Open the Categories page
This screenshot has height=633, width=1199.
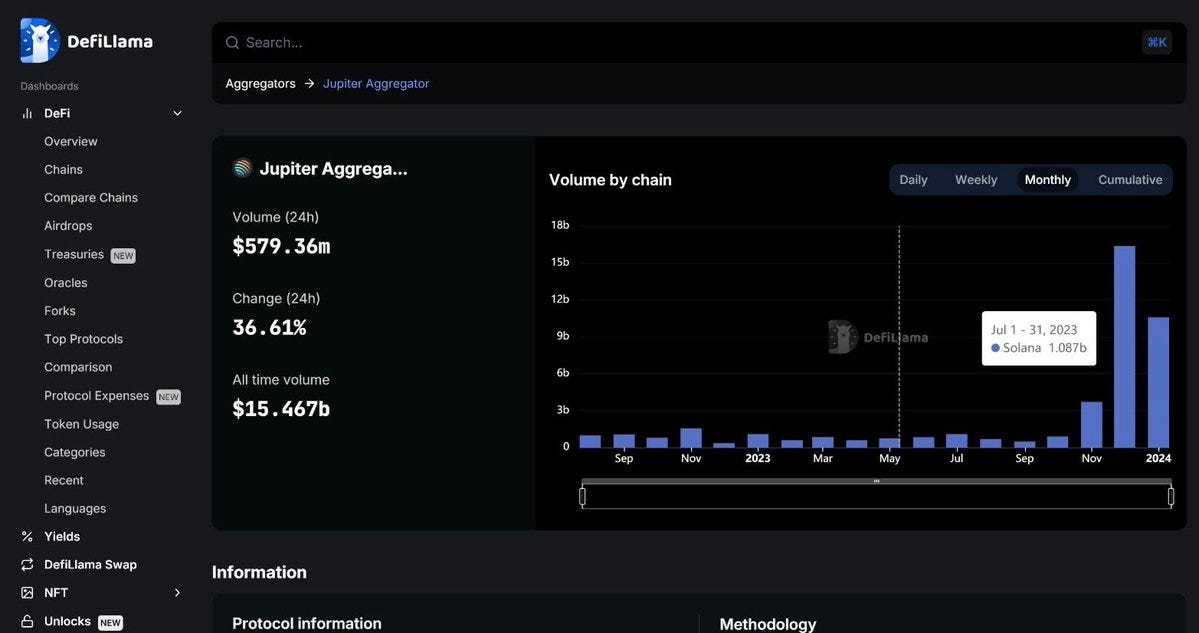click(75, 453)
